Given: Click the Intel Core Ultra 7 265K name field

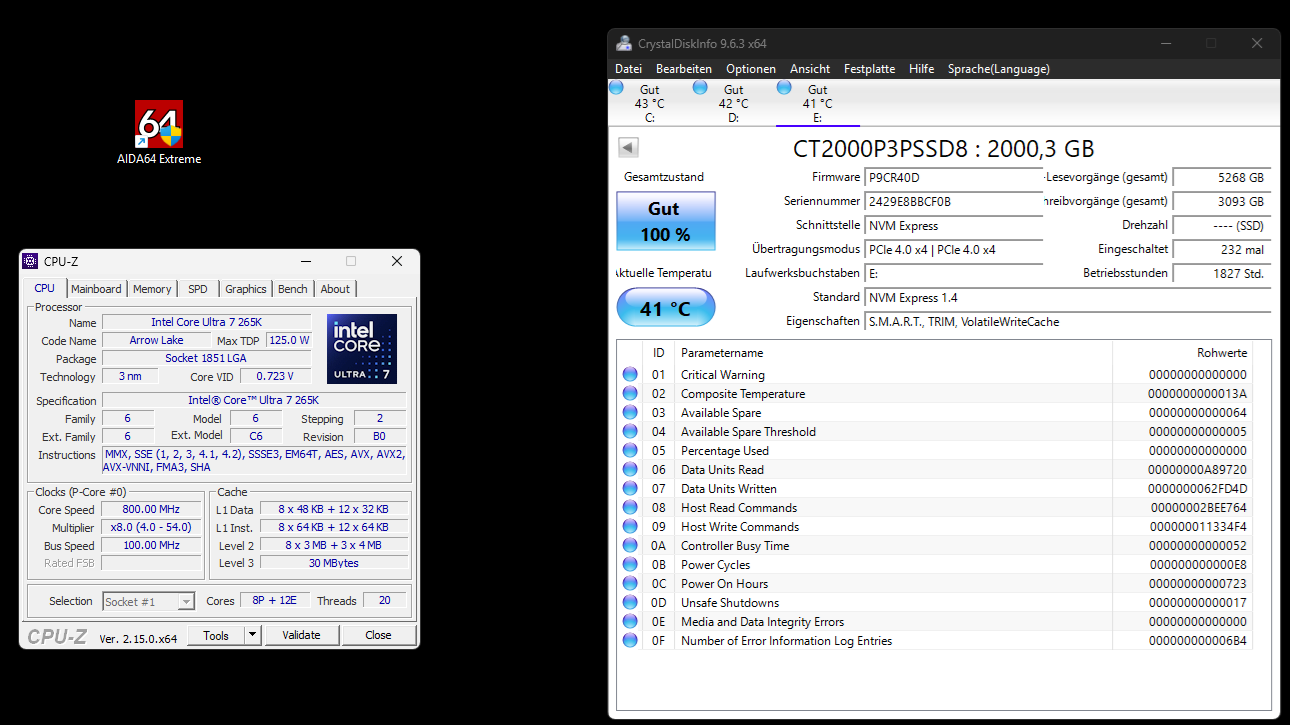Looking at the screenshot, I should click(206, 322).
